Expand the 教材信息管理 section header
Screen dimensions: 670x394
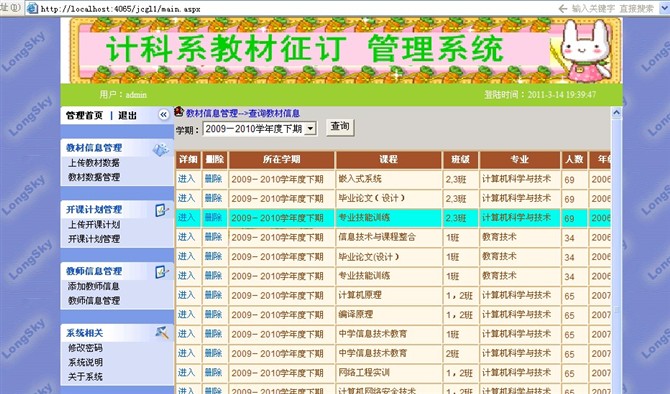[x=94, y=148]
